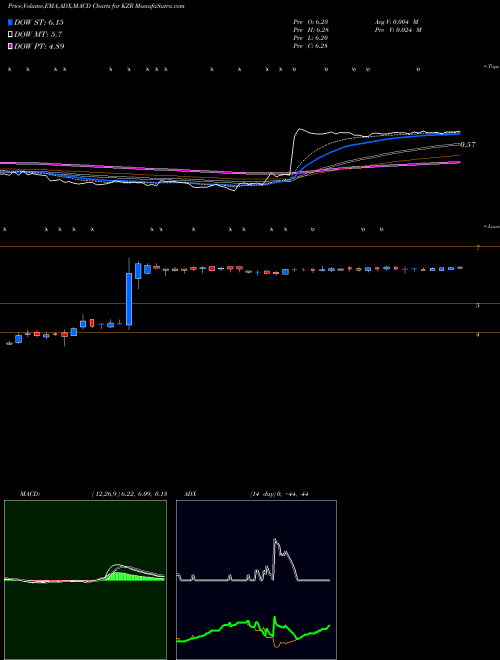Click the 'Pre V: 0.024 M' value
Screen dimensions: 500x660
click(x=398, y=30)
